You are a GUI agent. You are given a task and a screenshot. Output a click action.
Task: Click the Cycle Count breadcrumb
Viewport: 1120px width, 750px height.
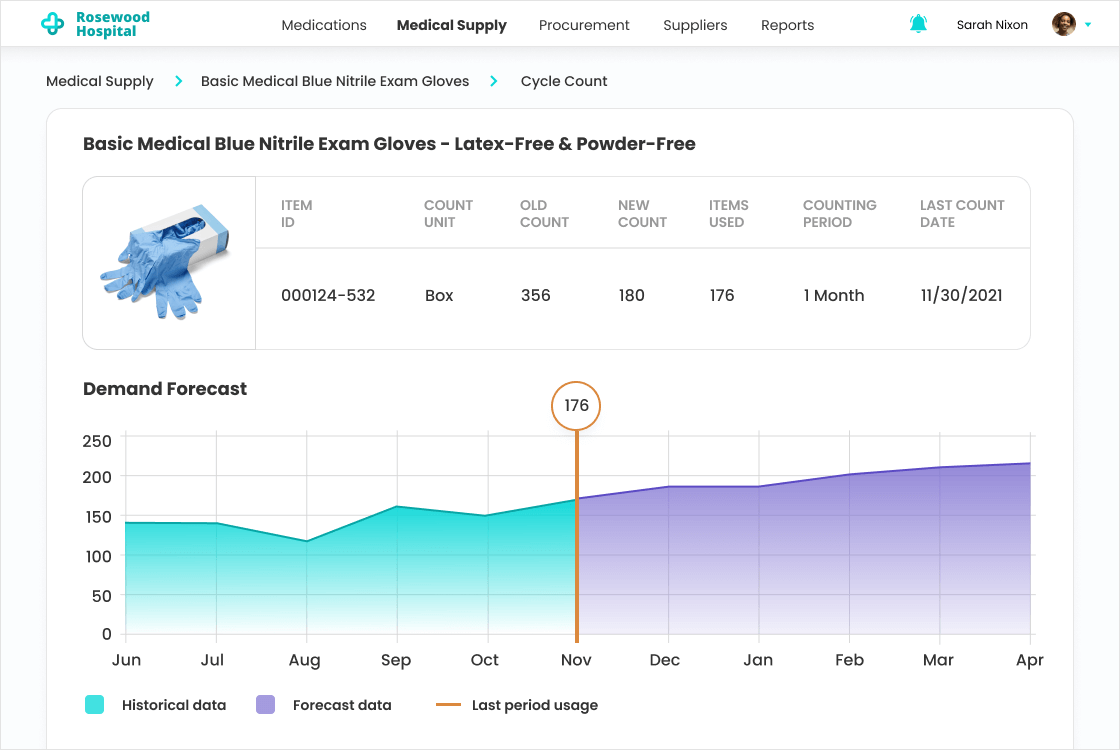[564, 81]
